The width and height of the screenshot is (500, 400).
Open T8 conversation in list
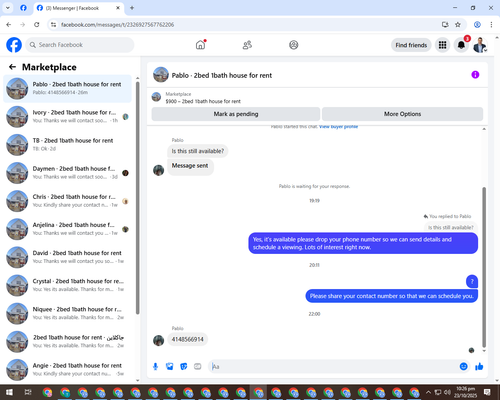67,145
